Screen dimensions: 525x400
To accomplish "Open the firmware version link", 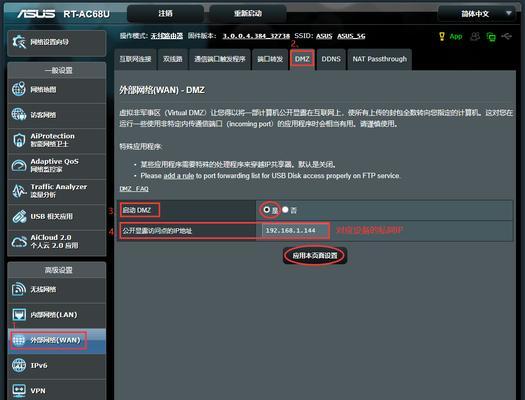I will (x=256, y=36).
